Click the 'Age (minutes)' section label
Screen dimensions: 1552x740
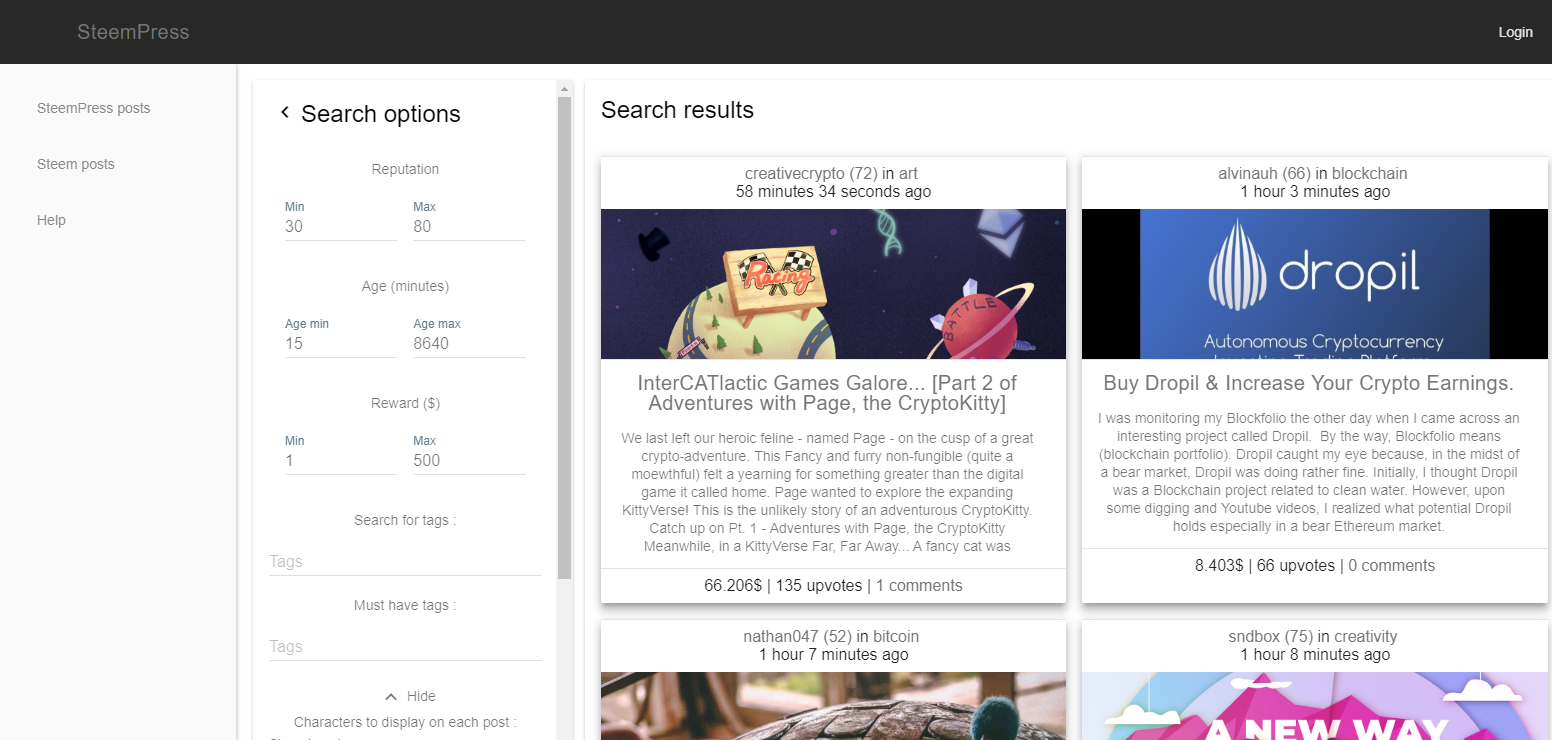405,286
